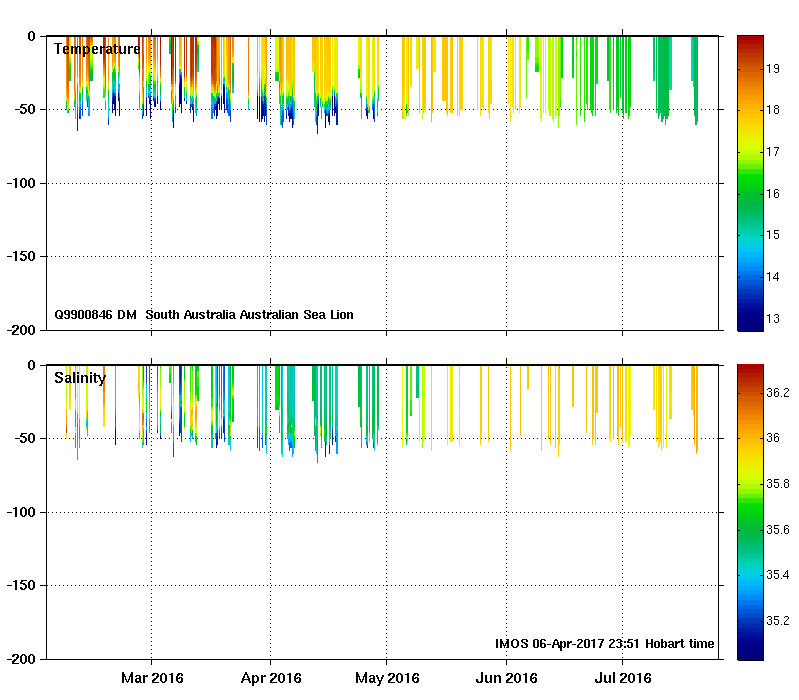Viewport: 799px width, 700px height.
Task: Click the 36.2 tick on salinity colorbar
Action: 778,393
